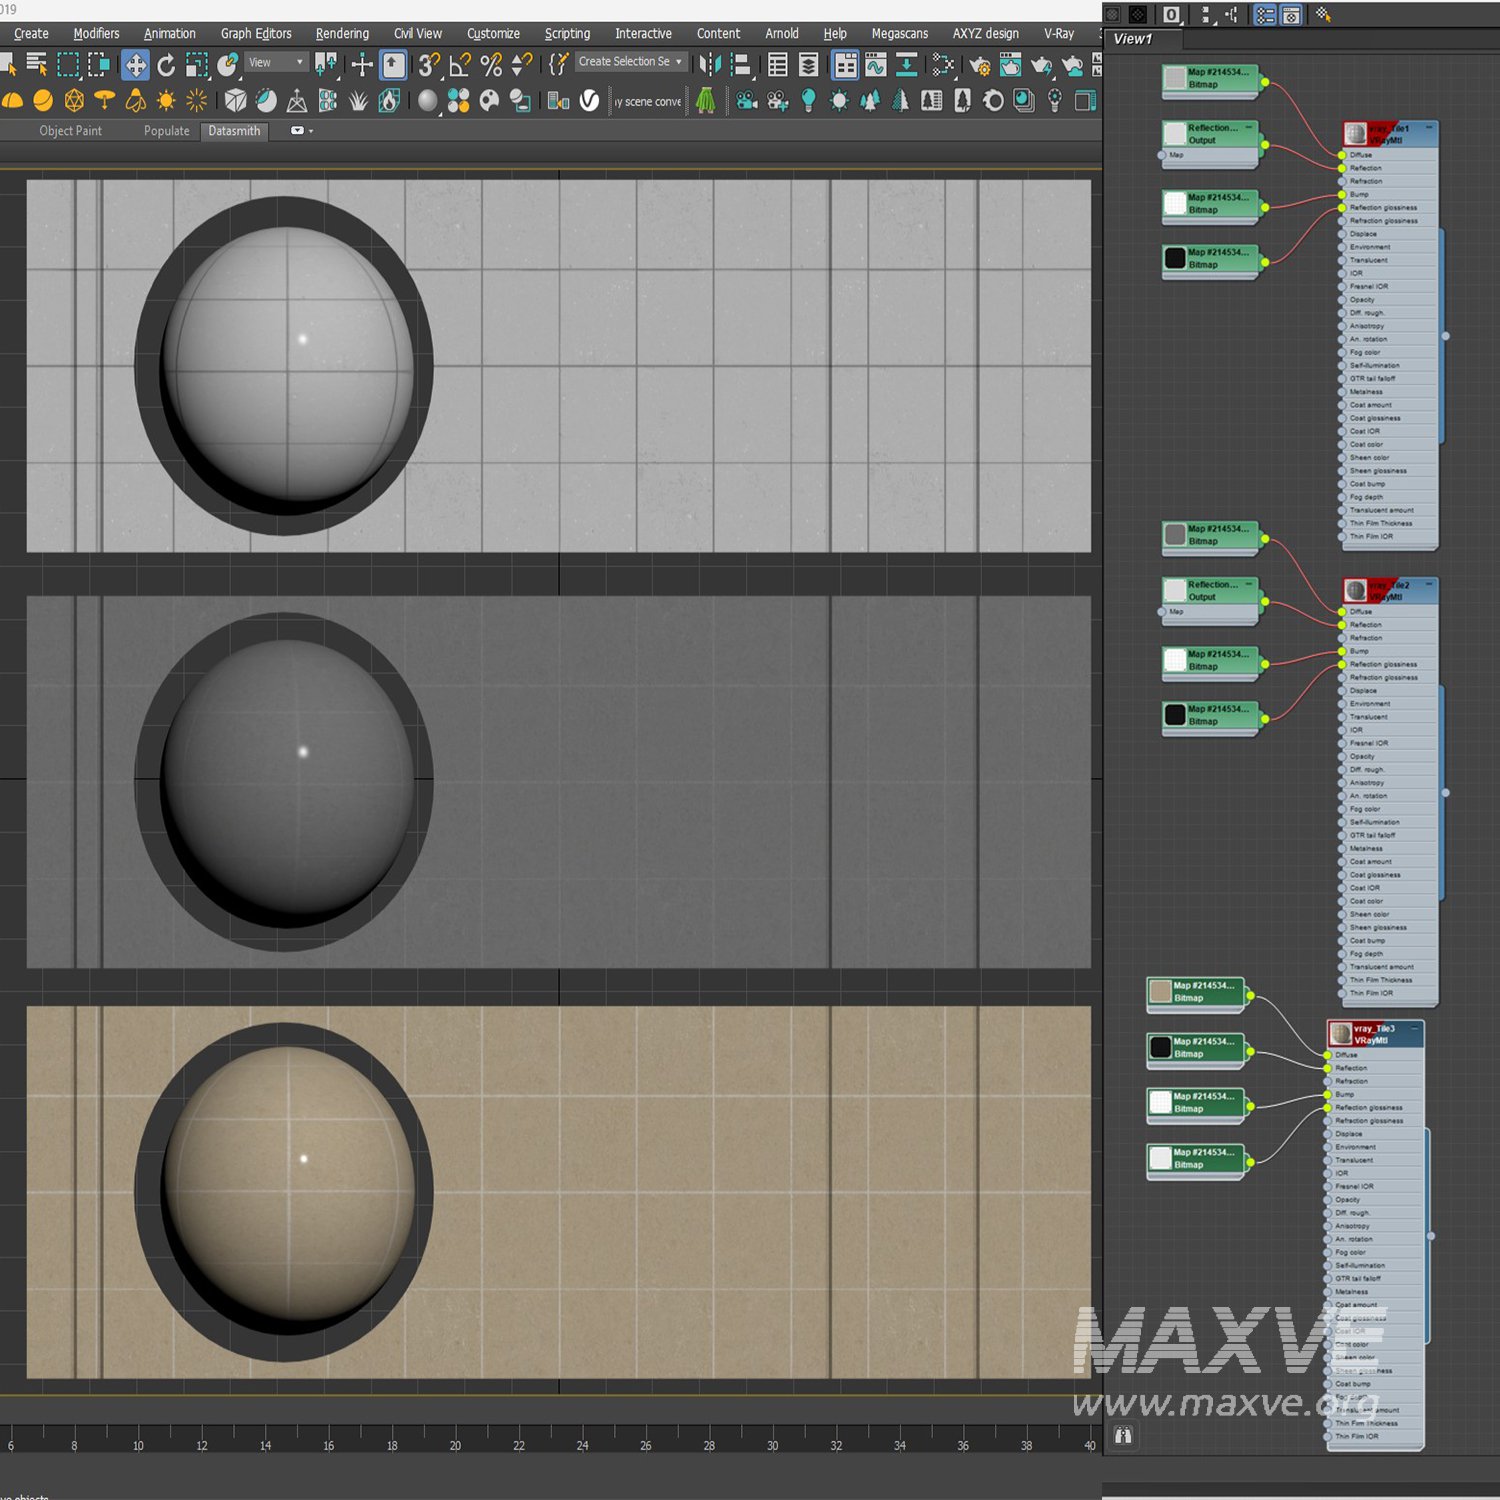
Task: Choose the Select and Rotate tool
Action: pos(166,66)
